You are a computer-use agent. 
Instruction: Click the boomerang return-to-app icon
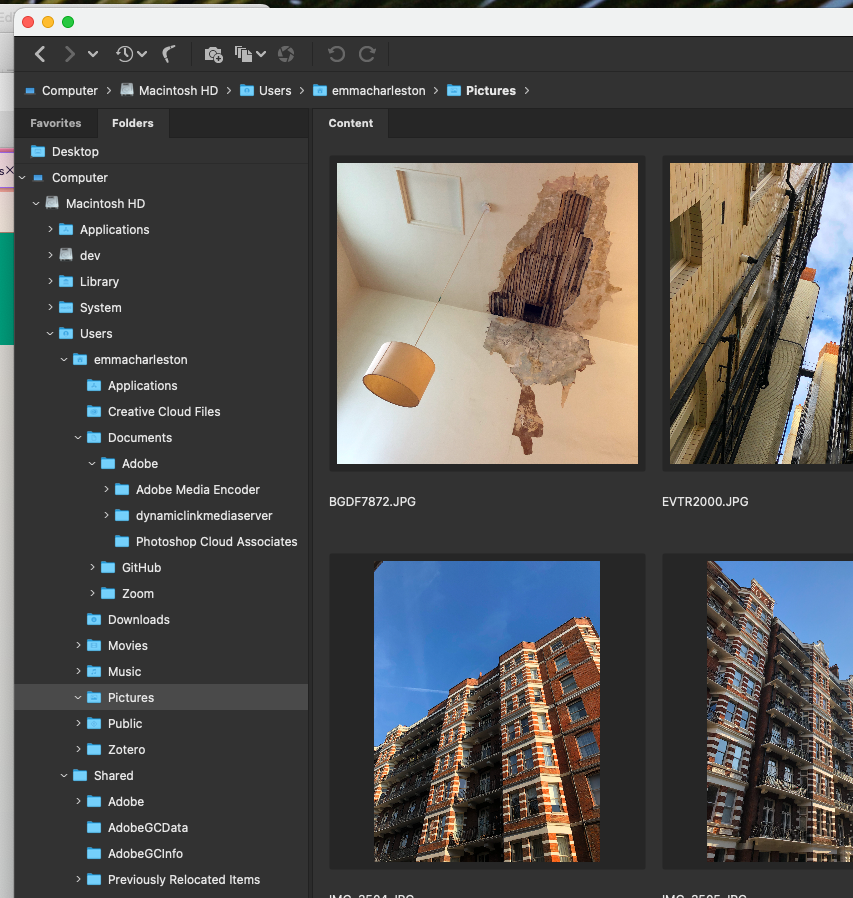point(168,54)
